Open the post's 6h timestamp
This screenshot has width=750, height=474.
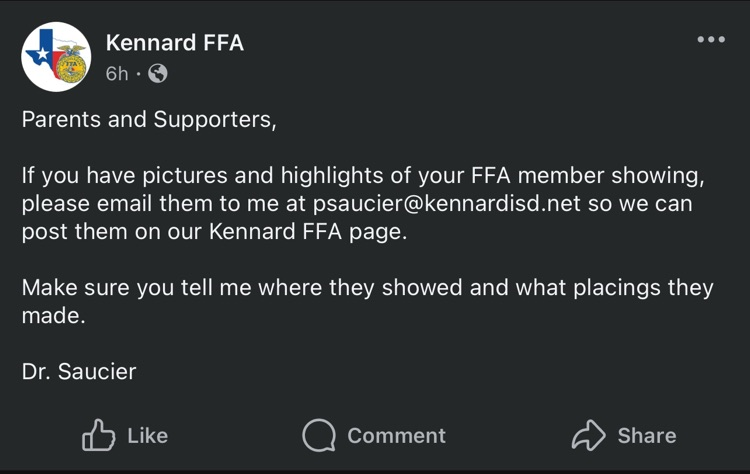(x=117, y=74)
